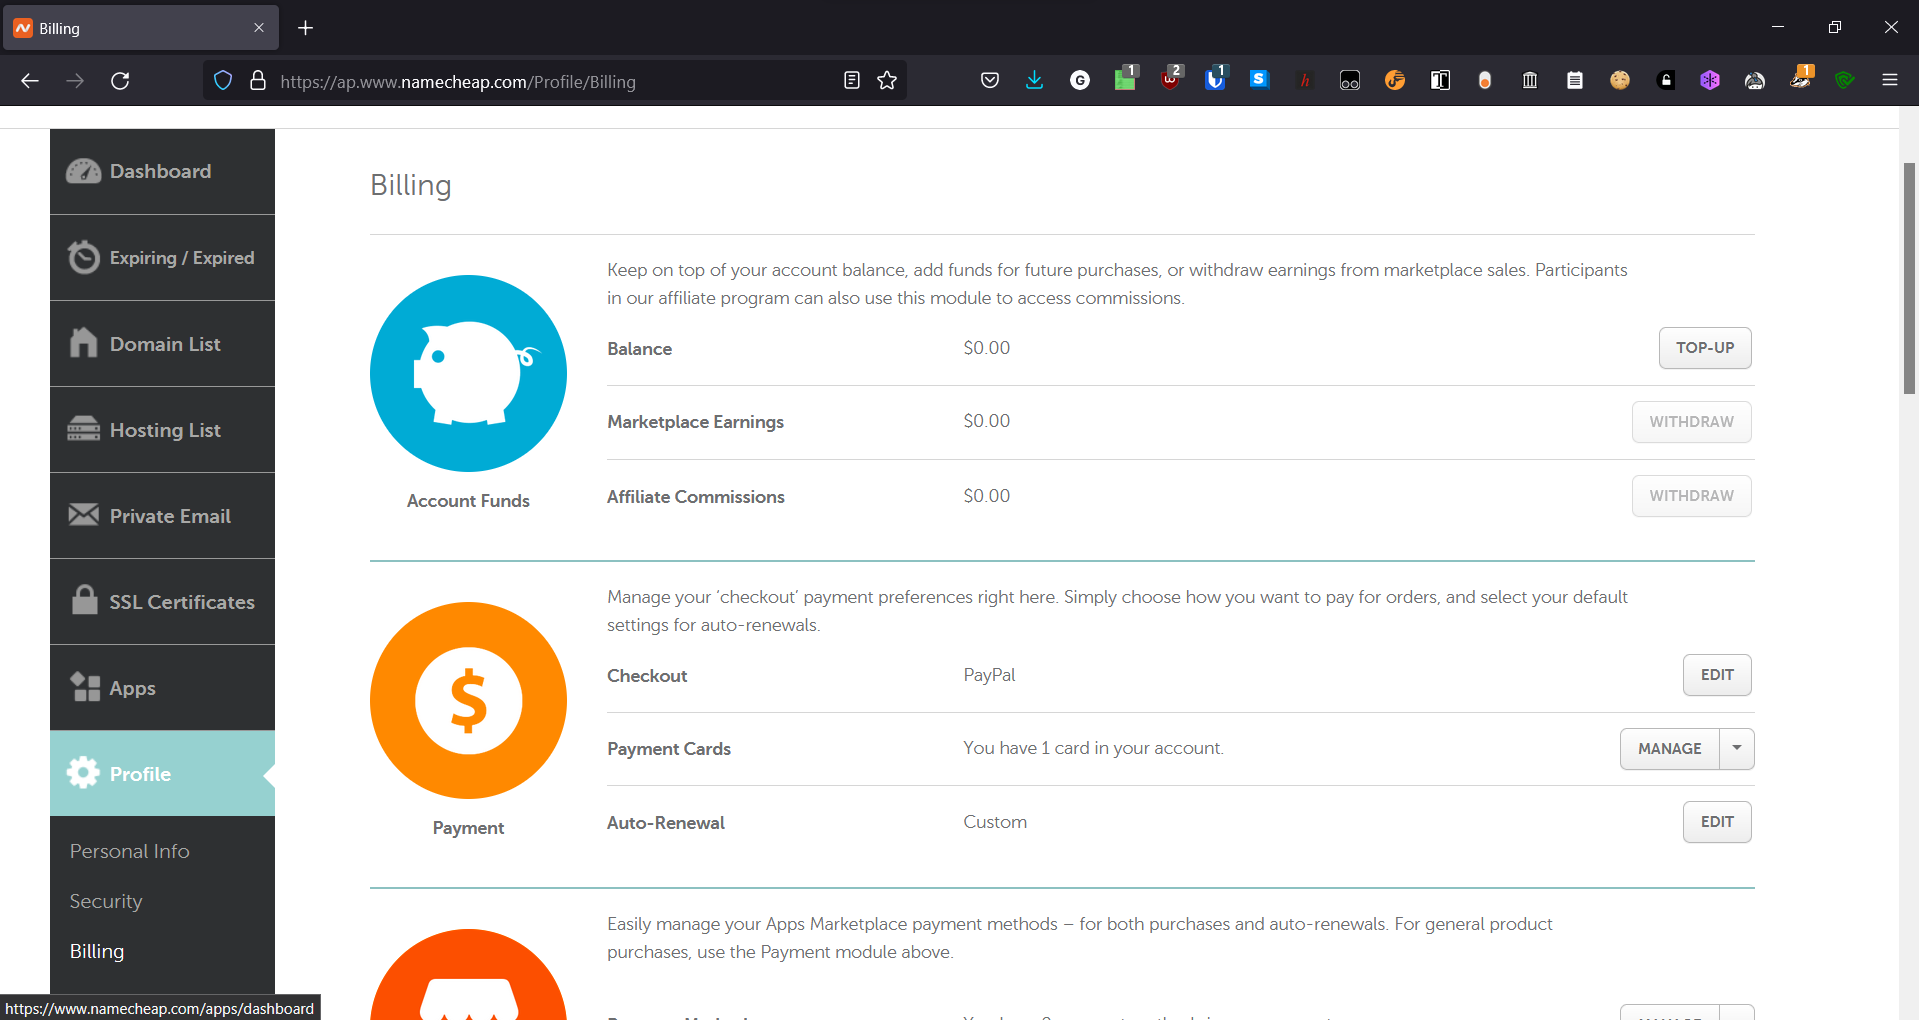Save page to Pocket
The image size is (1919, 1020).
pyautogui.click(x=990, y=81)
